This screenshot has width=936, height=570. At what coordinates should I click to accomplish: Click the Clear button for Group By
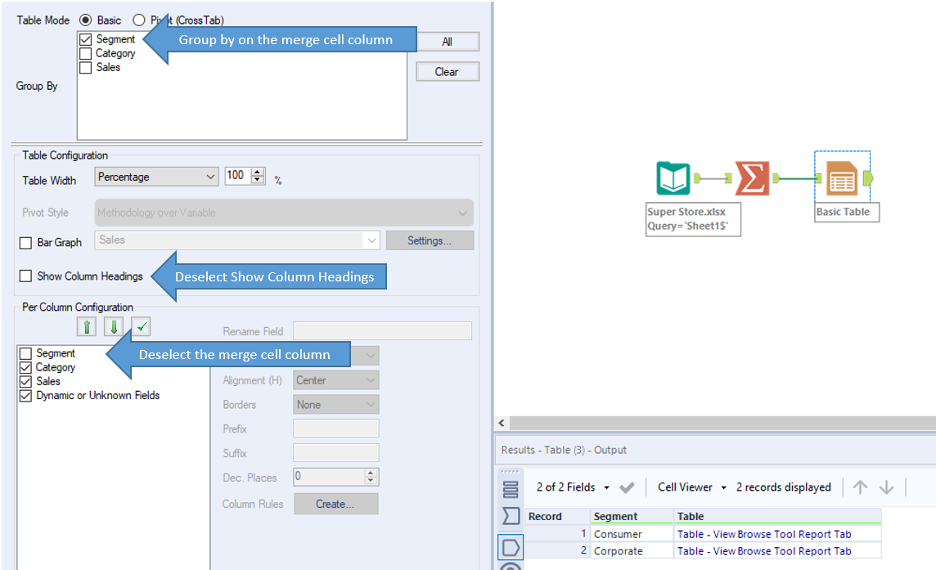[447, 72]
